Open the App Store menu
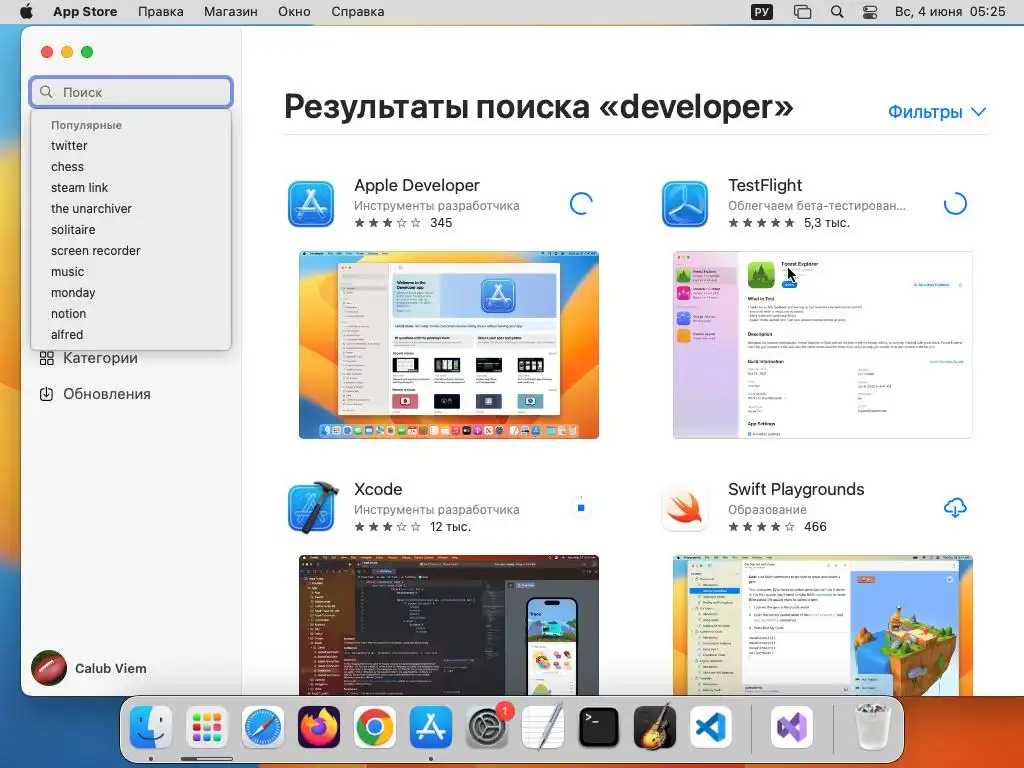The image size is (1024, 768). click(85, 12)
